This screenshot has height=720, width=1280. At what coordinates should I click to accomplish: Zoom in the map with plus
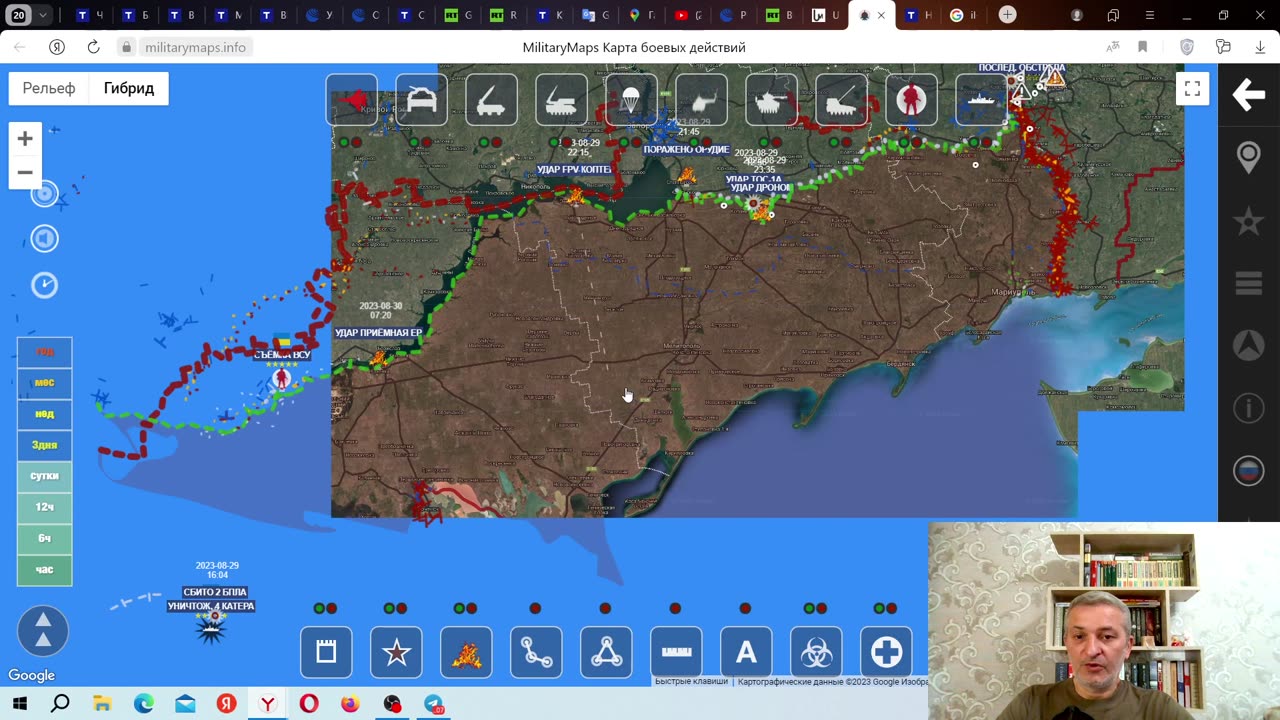25,139
